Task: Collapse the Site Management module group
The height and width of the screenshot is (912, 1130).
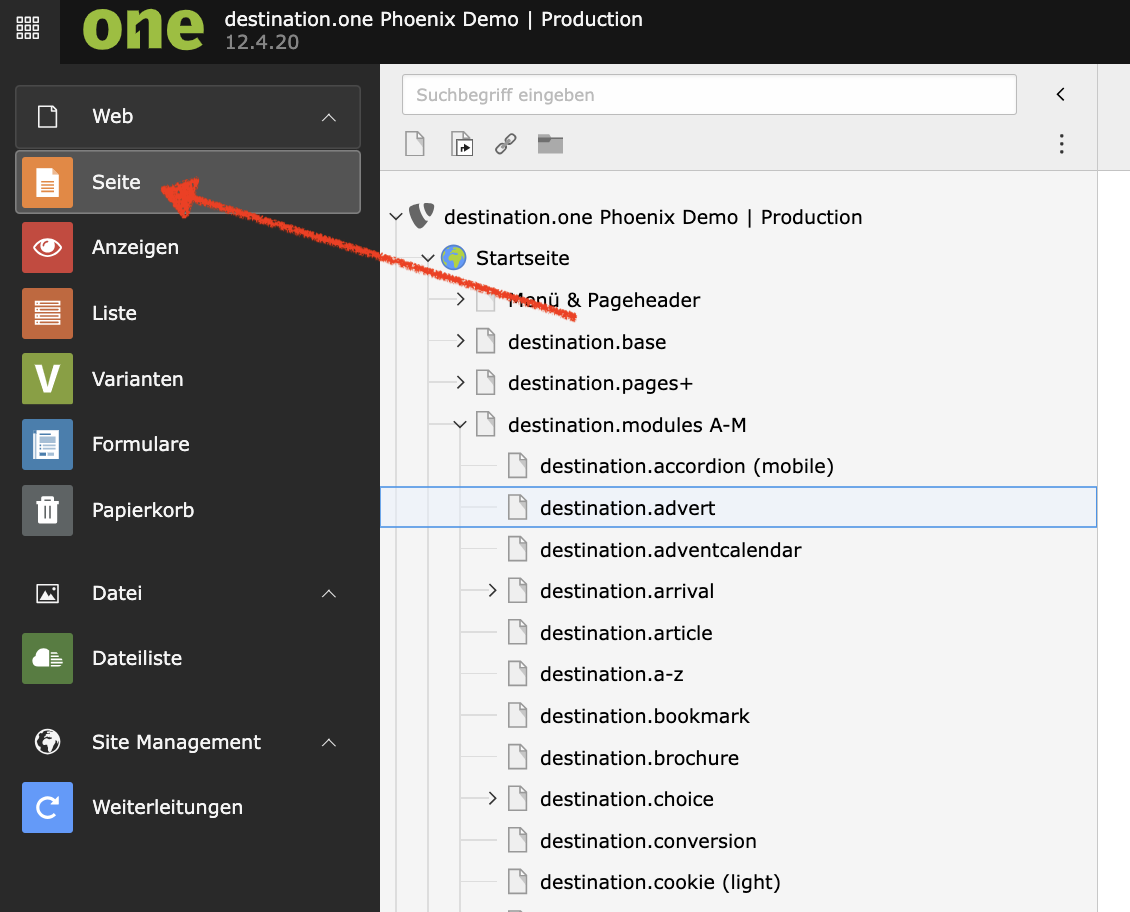Action: pos(329,743)
